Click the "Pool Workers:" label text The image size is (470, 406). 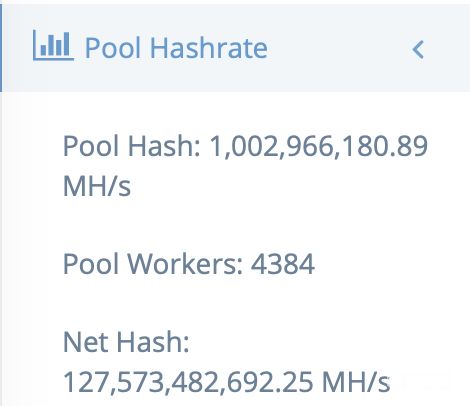(153, 263)
